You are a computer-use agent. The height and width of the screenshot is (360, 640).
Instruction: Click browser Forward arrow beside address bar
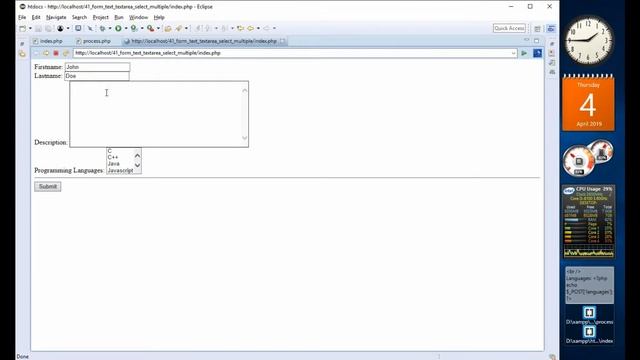pyautogui.click(x=46, y=53)
